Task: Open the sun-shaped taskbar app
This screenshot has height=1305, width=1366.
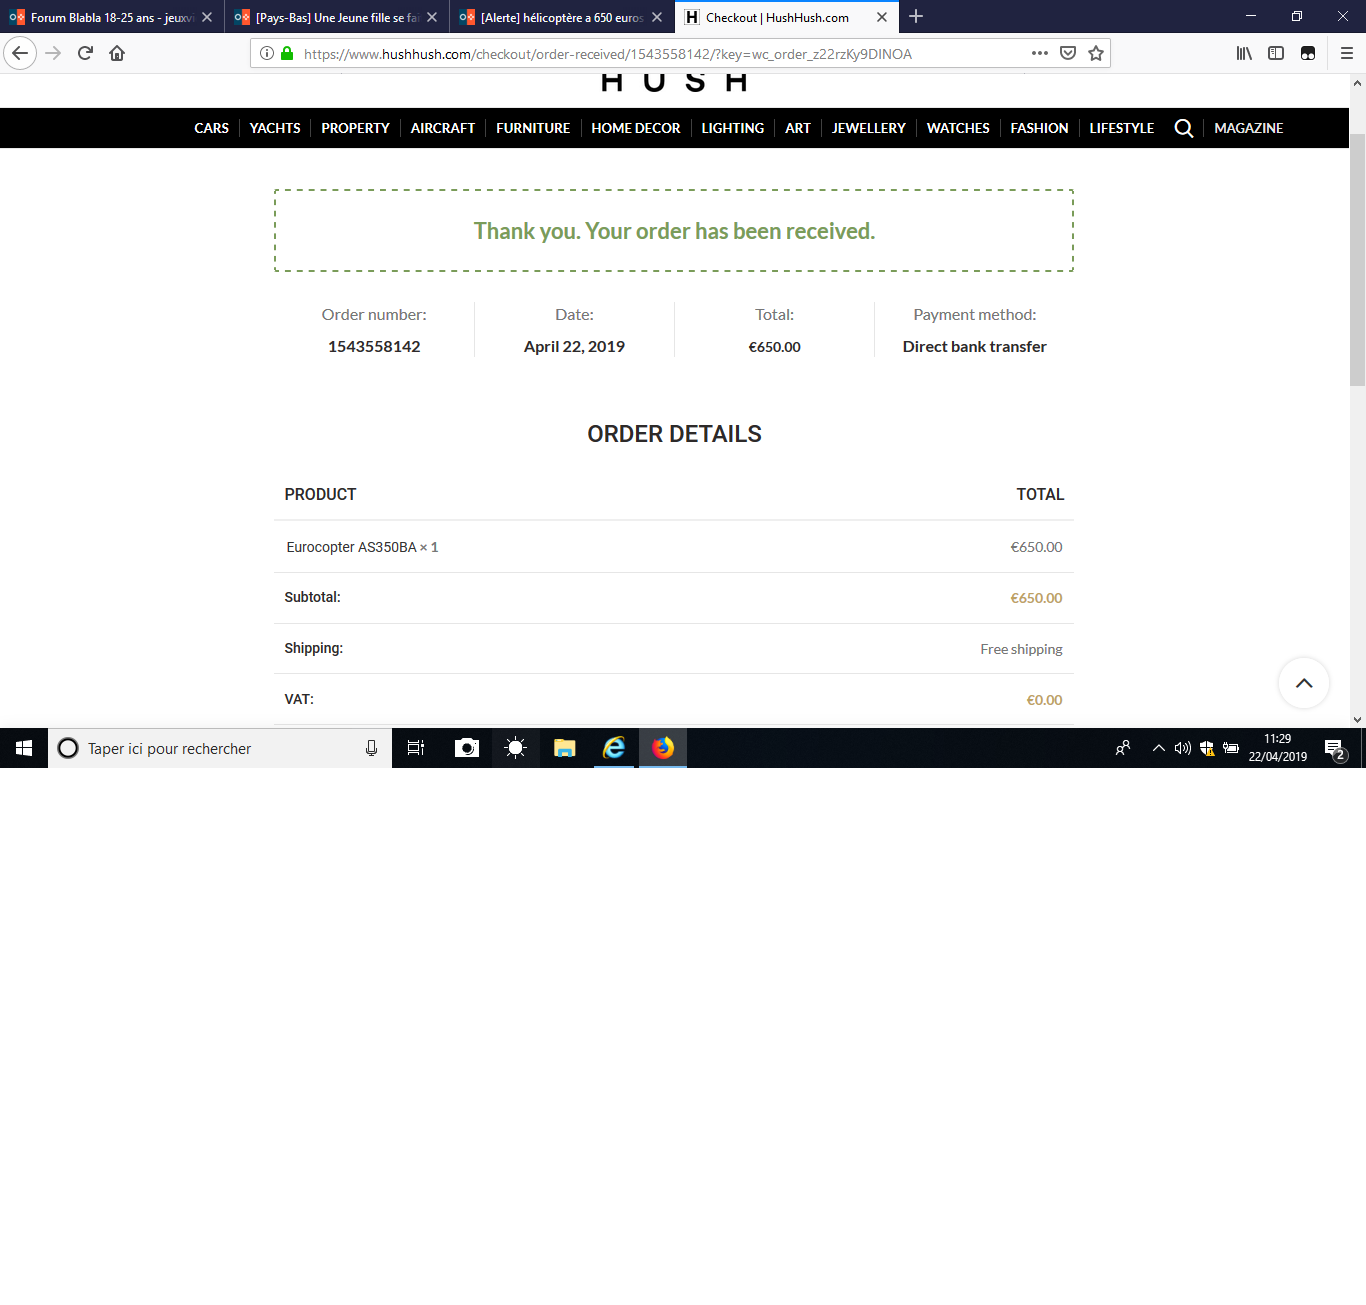Action: [x=516, y=748]
